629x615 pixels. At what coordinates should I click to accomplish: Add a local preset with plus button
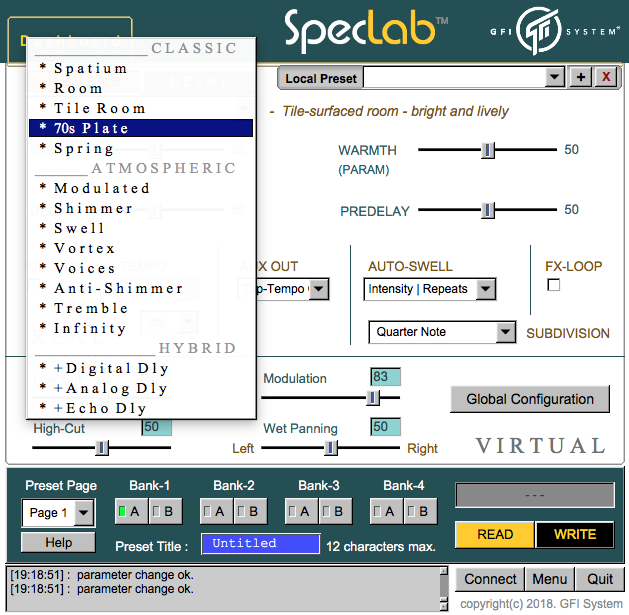click(x=580, y=77)
